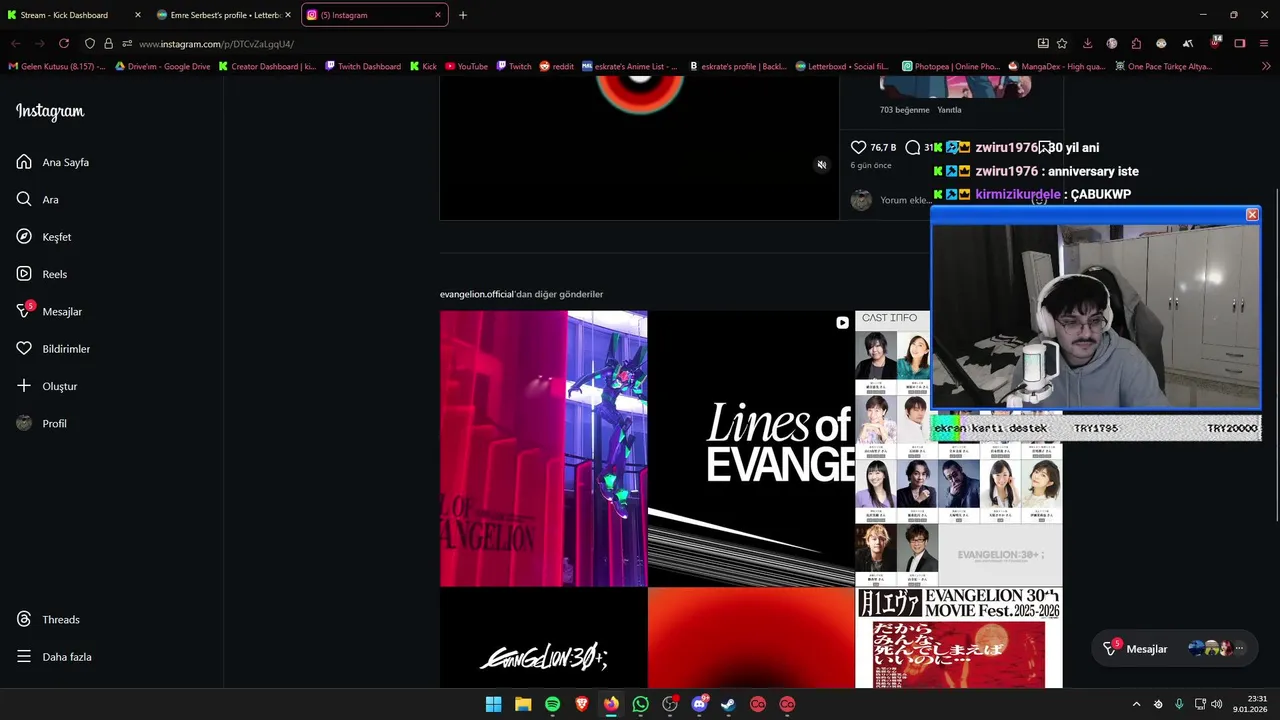Open the Twitch Dashboard bookmark
Image resolution: width=1280 pixels, height=720 pixels.
coord(363,67)
